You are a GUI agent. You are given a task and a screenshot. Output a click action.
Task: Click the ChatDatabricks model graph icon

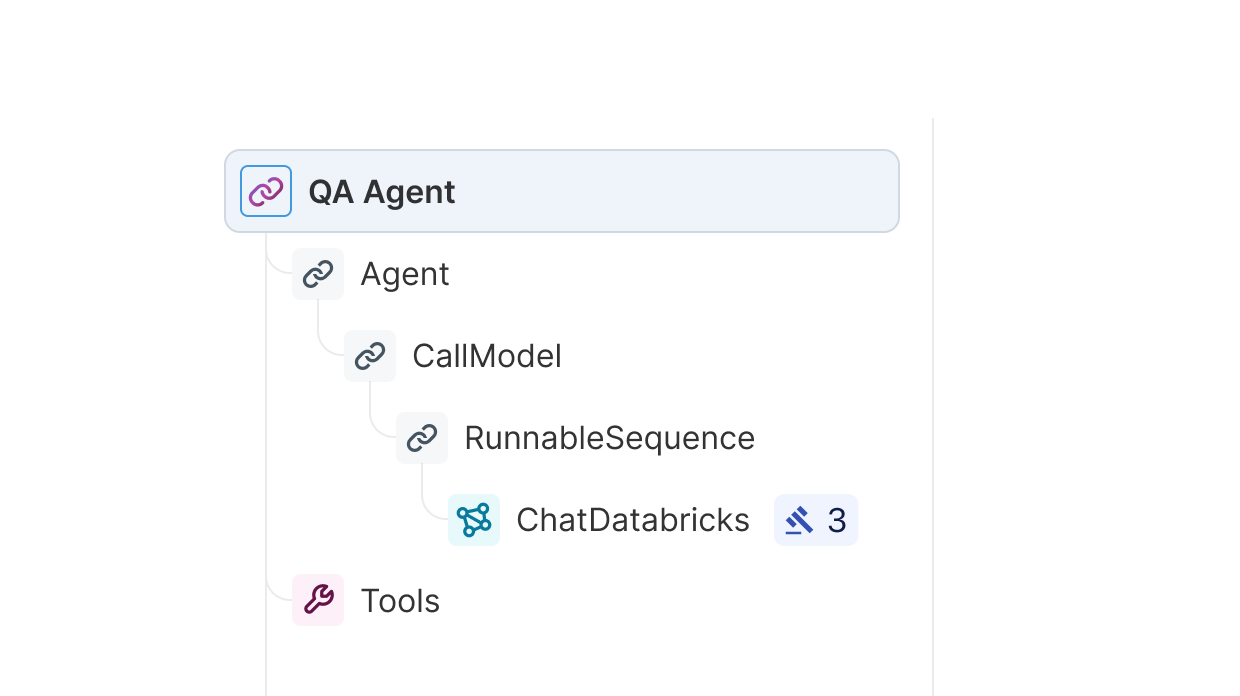click(474, 520)
